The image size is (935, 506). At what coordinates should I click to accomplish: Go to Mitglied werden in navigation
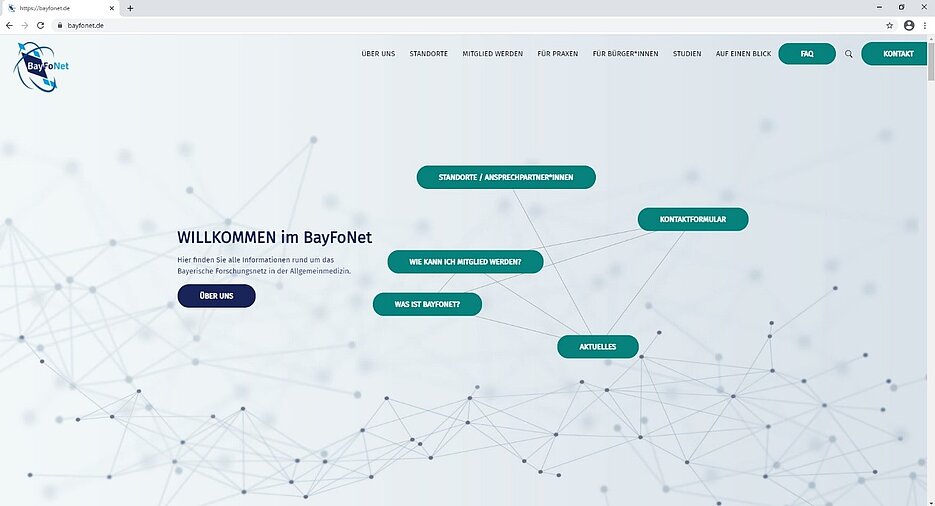pos(492,54)
